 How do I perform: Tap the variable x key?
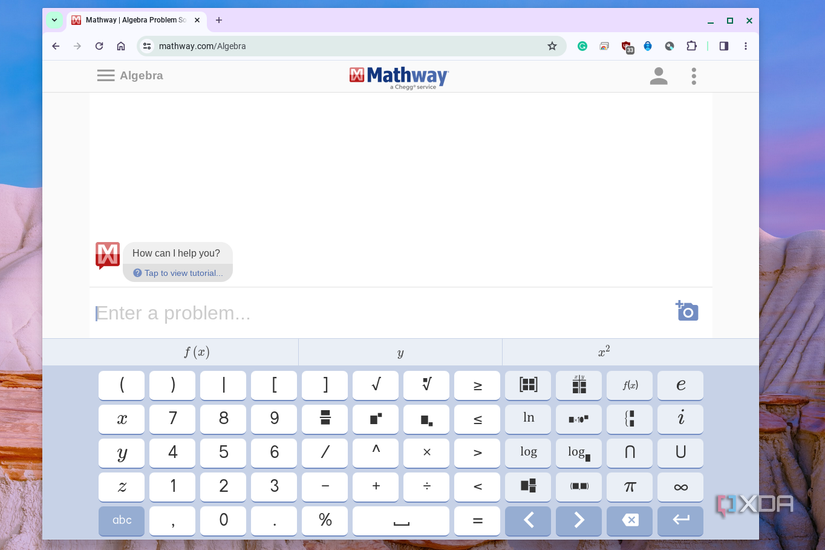(x=122, y=418)
